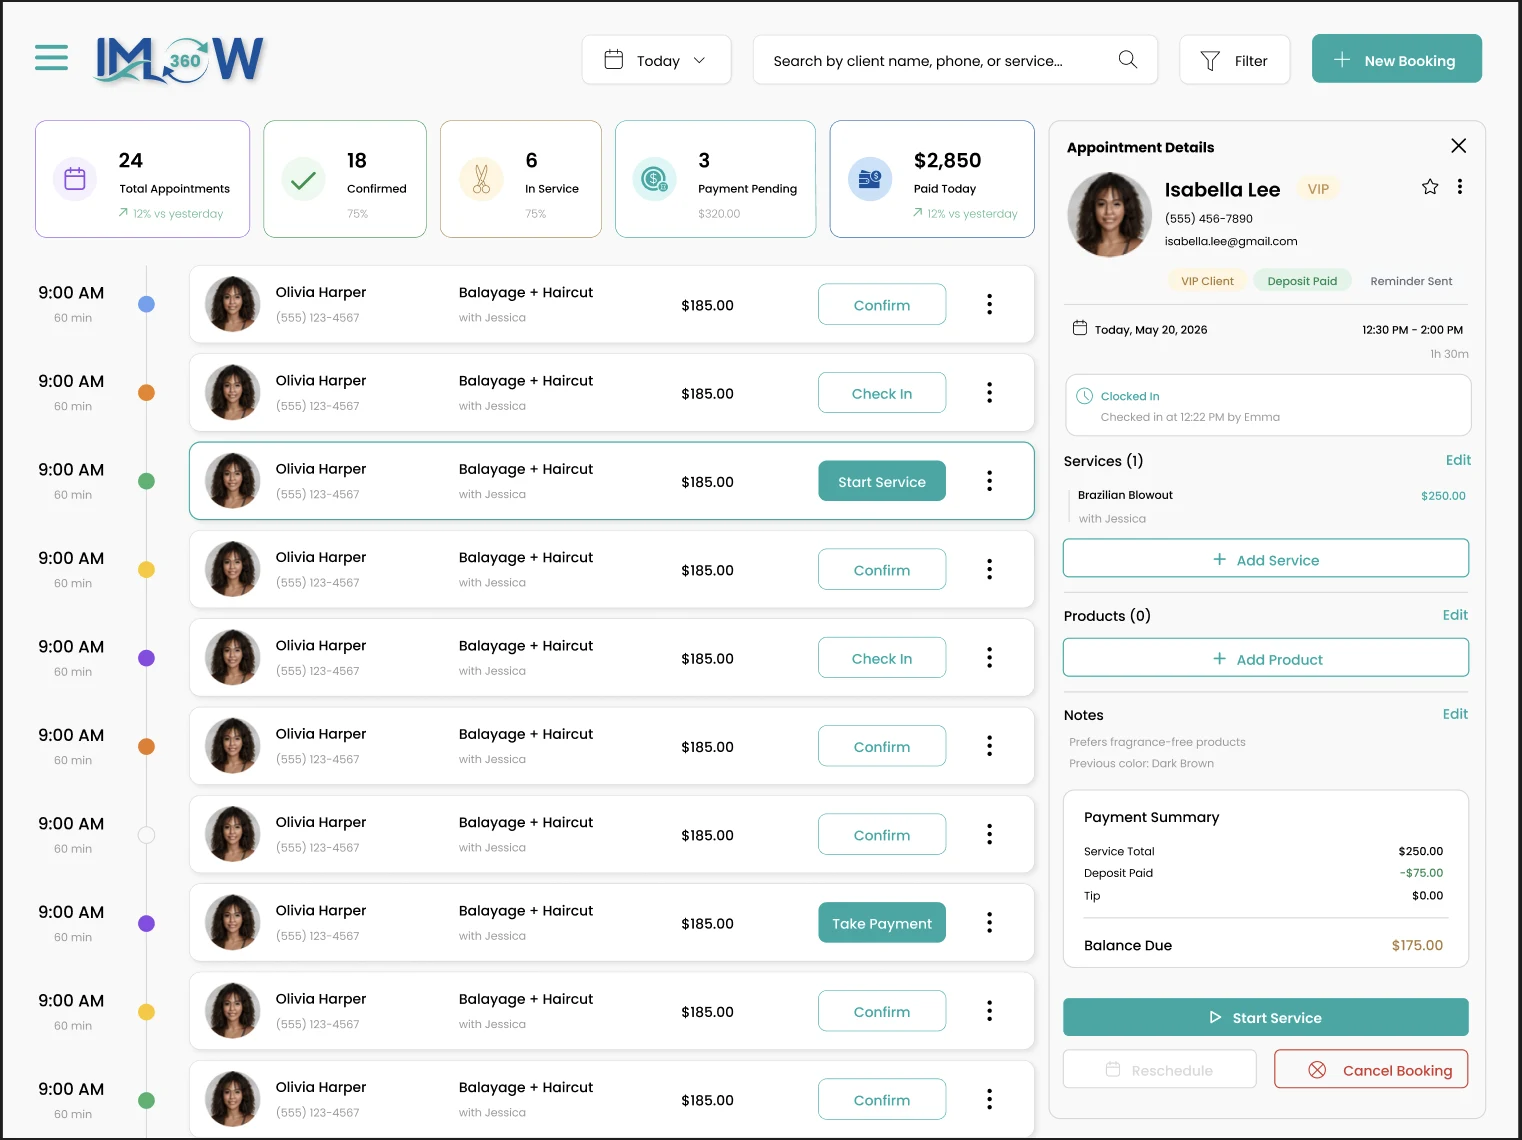
Task: Click the scissors icon on In Service card
Action: [481, 179]
